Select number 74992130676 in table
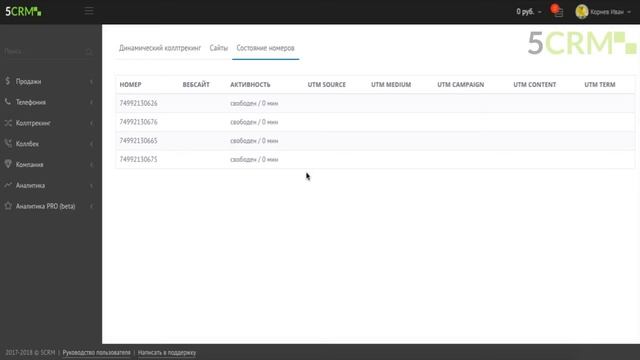The width and height of the screenshot is (640, 360). (138, 122)
